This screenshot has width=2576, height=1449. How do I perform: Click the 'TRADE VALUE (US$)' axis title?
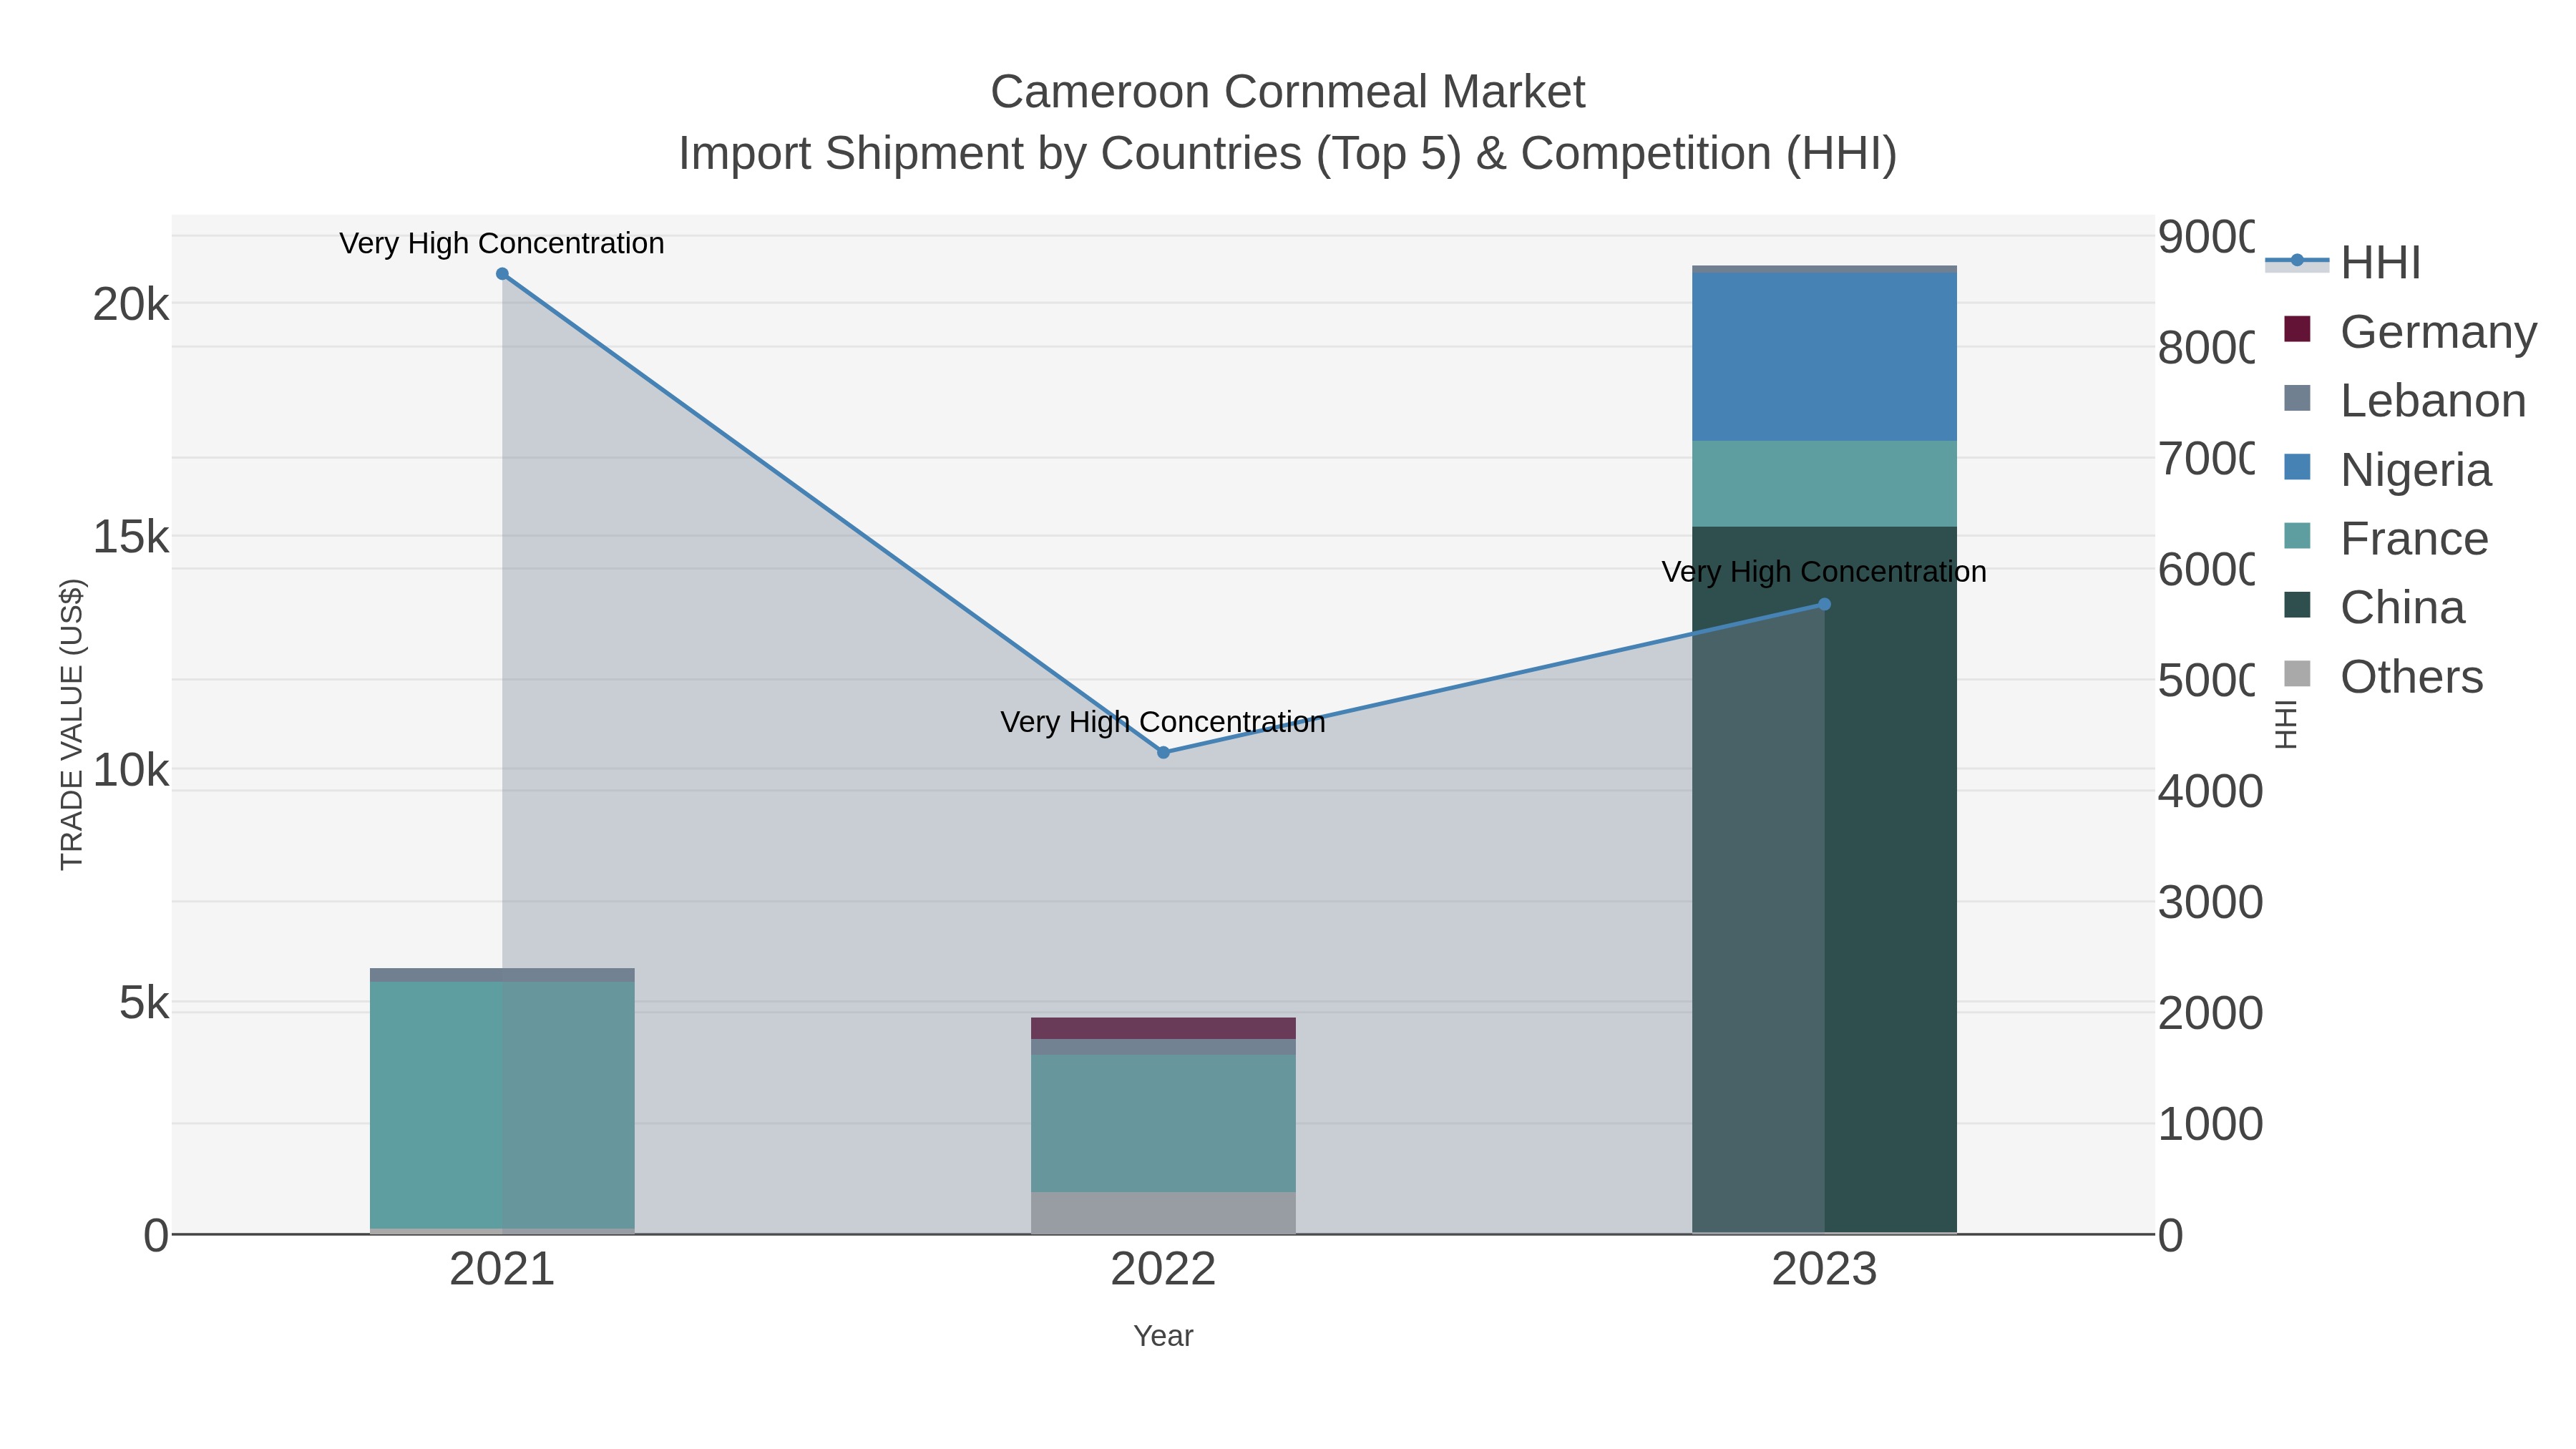click(72, 724)
